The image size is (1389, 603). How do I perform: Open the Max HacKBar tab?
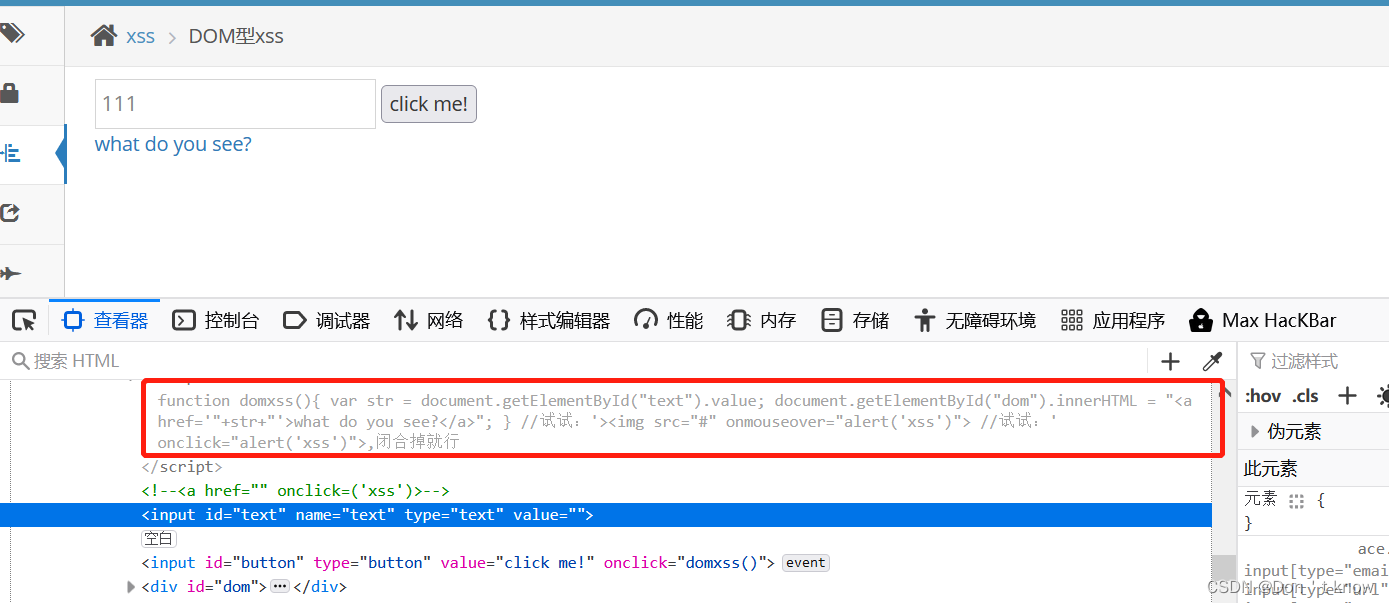coord(1262,320)
